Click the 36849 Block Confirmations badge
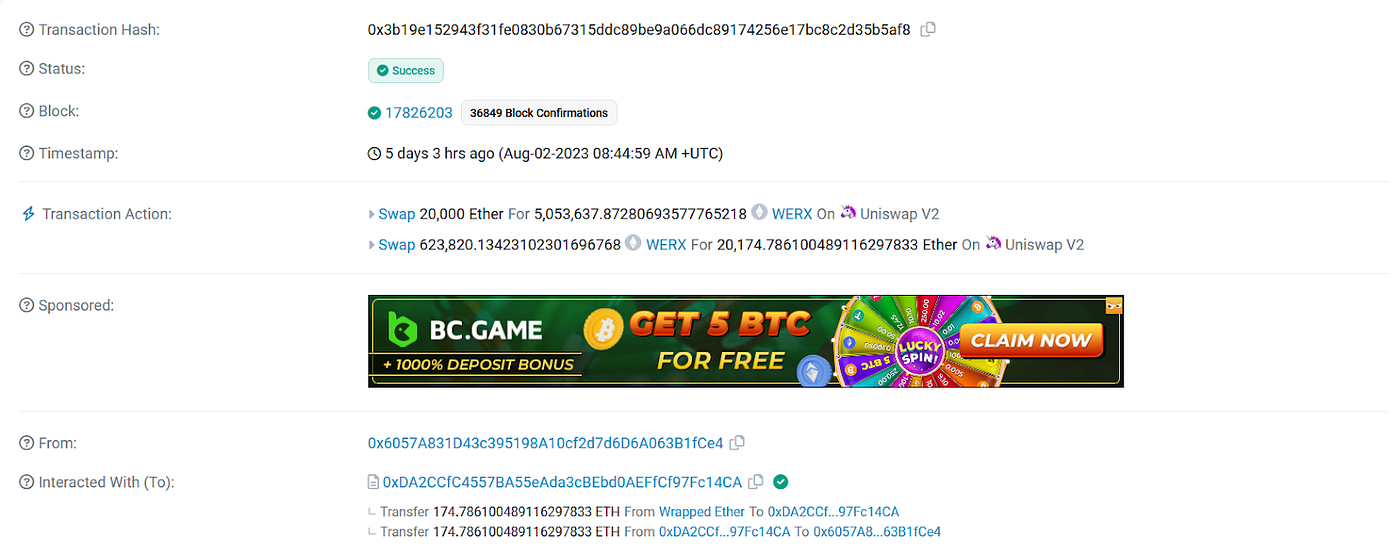The width and height of the screenshot is (1400, 553). pyautogui.click(x=539, y=113)
